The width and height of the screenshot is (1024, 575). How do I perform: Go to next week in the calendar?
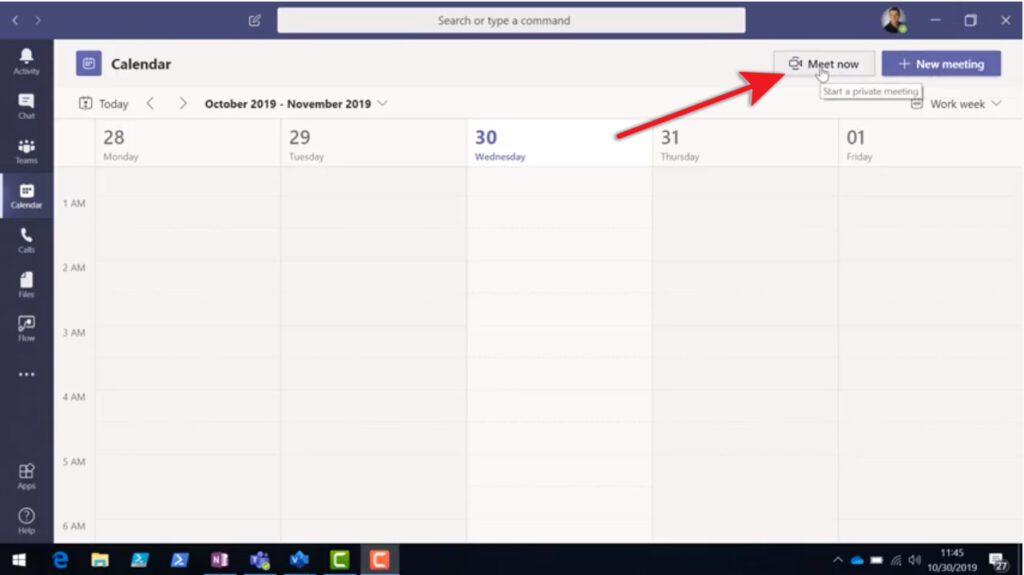pyautogui.click(x=183, y=104)
